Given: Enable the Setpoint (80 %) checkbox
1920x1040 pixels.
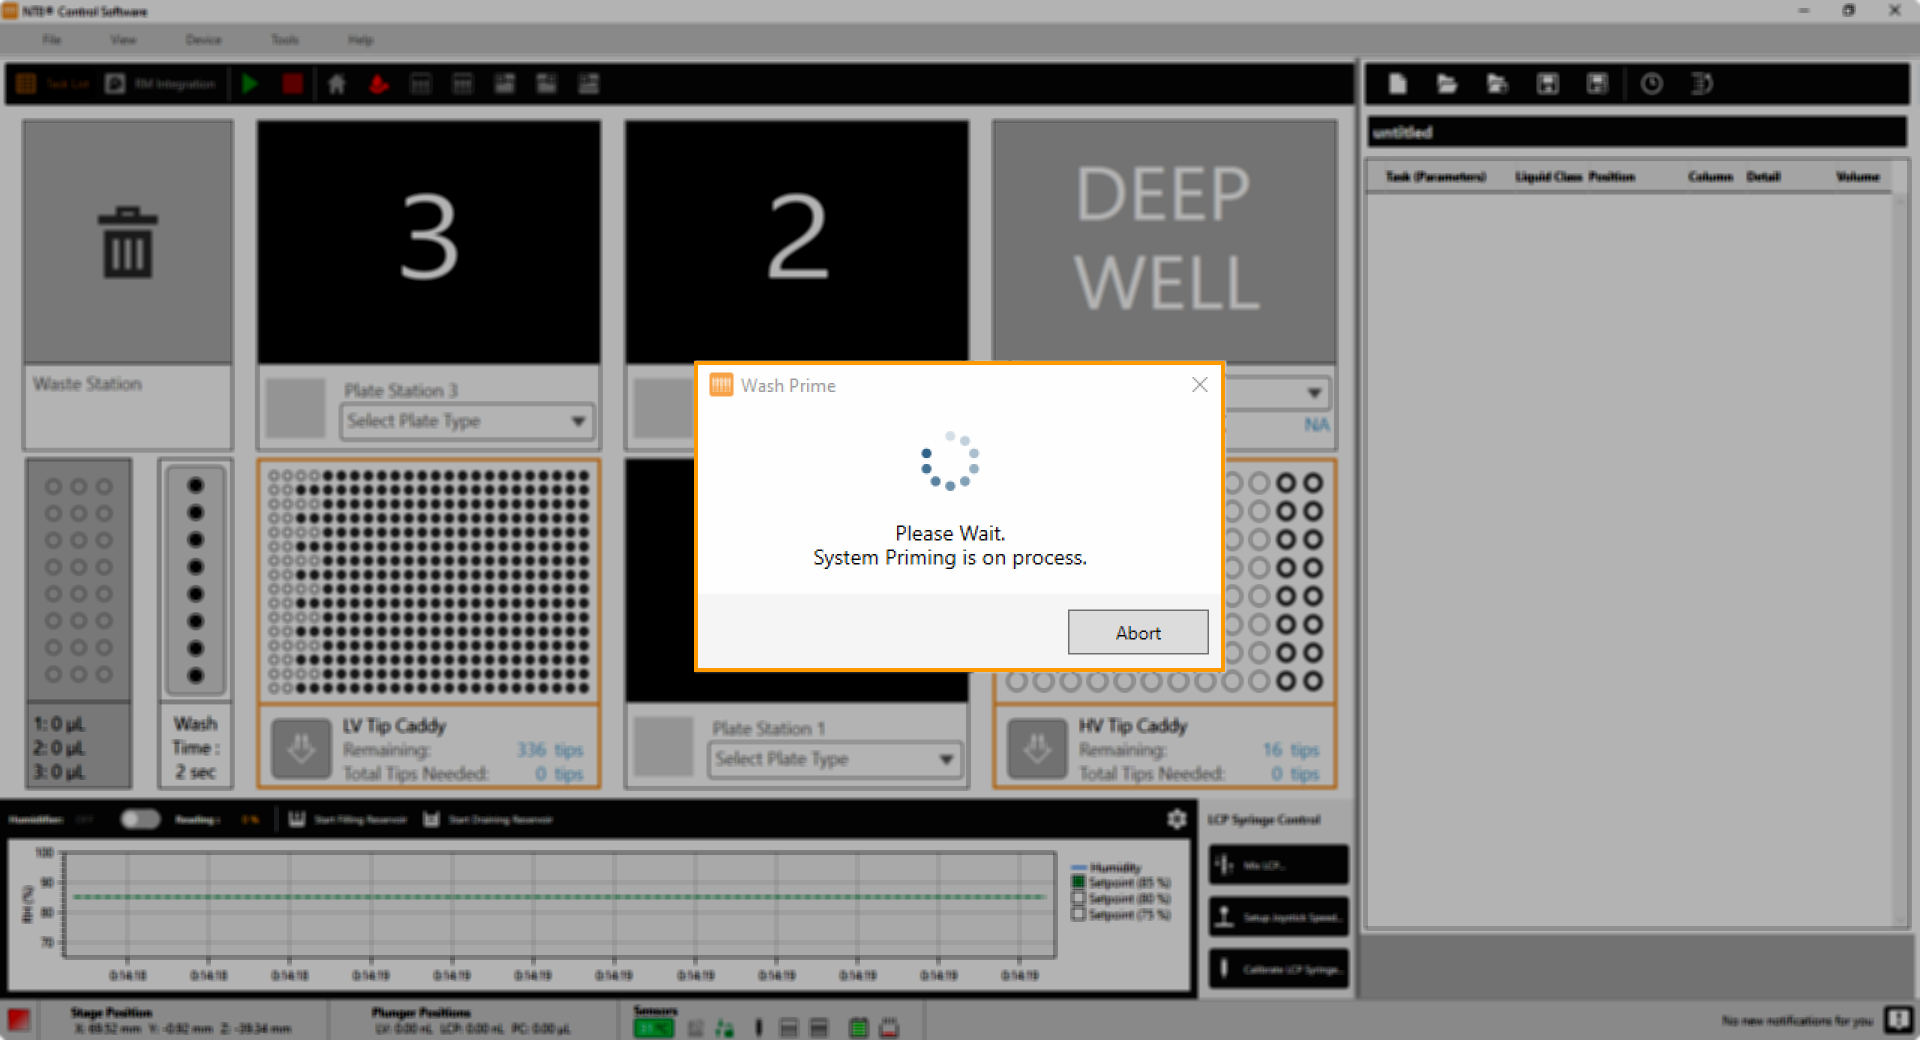Looking at the screenshot, I should [1078, 898].
